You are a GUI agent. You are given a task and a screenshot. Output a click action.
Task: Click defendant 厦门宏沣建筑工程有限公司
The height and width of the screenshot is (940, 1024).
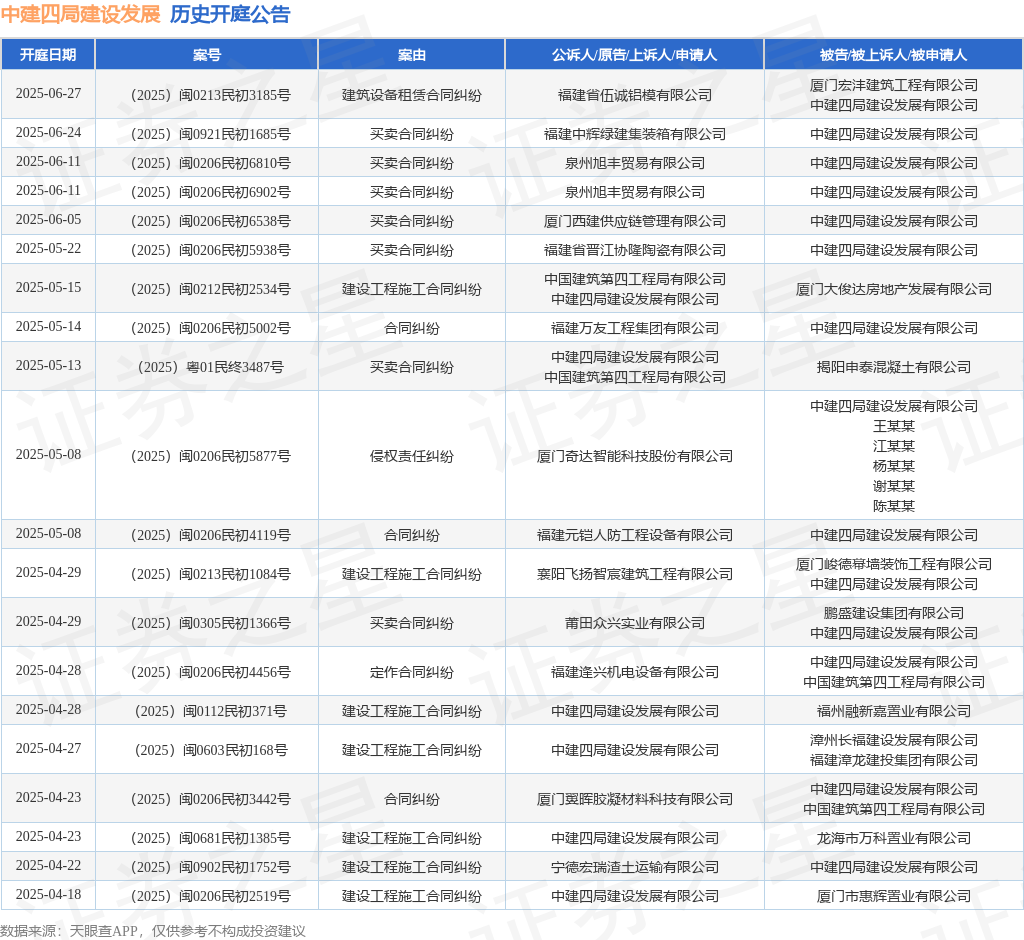pyautogui.click(x=893, y=86)
